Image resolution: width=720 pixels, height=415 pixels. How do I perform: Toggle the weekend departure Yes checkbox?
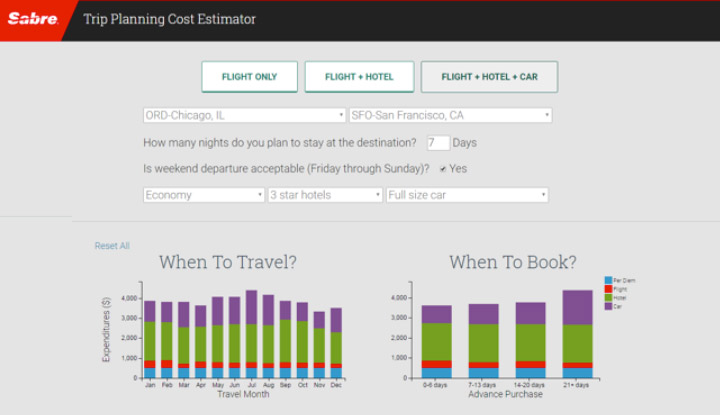[x=443, y=169]
